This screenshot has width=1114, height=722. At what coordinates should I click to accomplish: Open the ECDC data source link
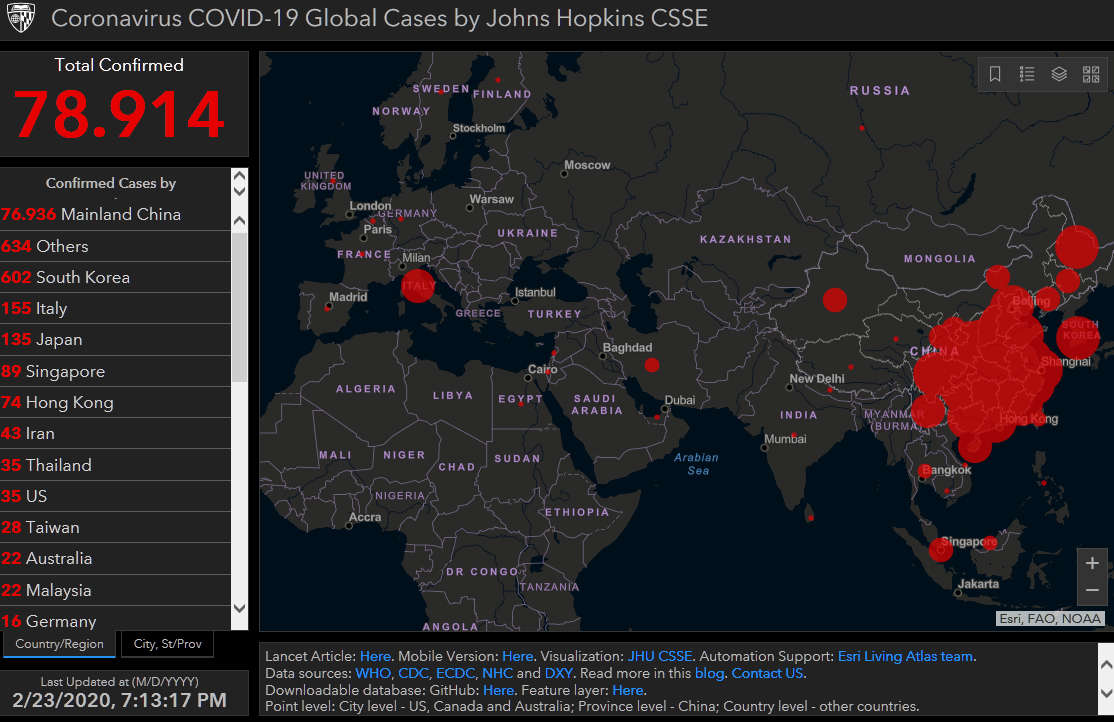pos(455,674)
